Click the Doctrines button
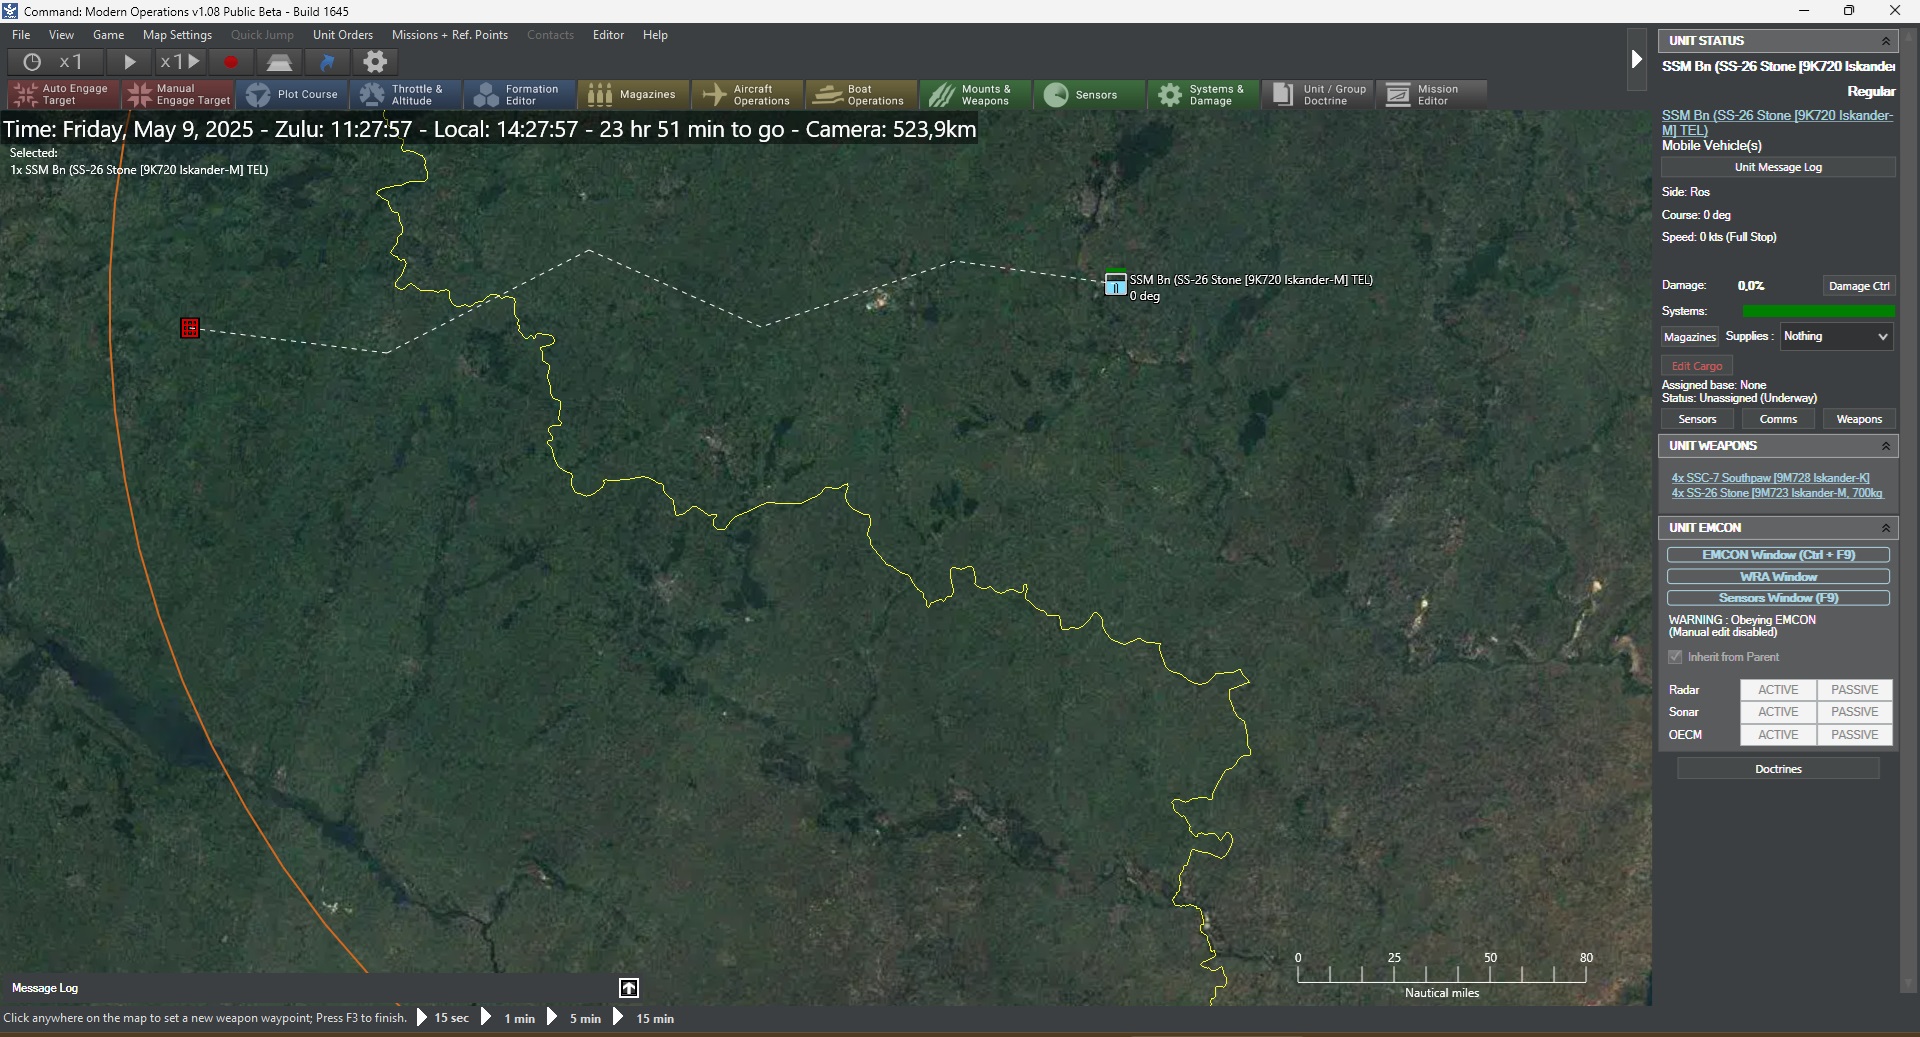The image size is (1920, 1037). (1778, 769)
